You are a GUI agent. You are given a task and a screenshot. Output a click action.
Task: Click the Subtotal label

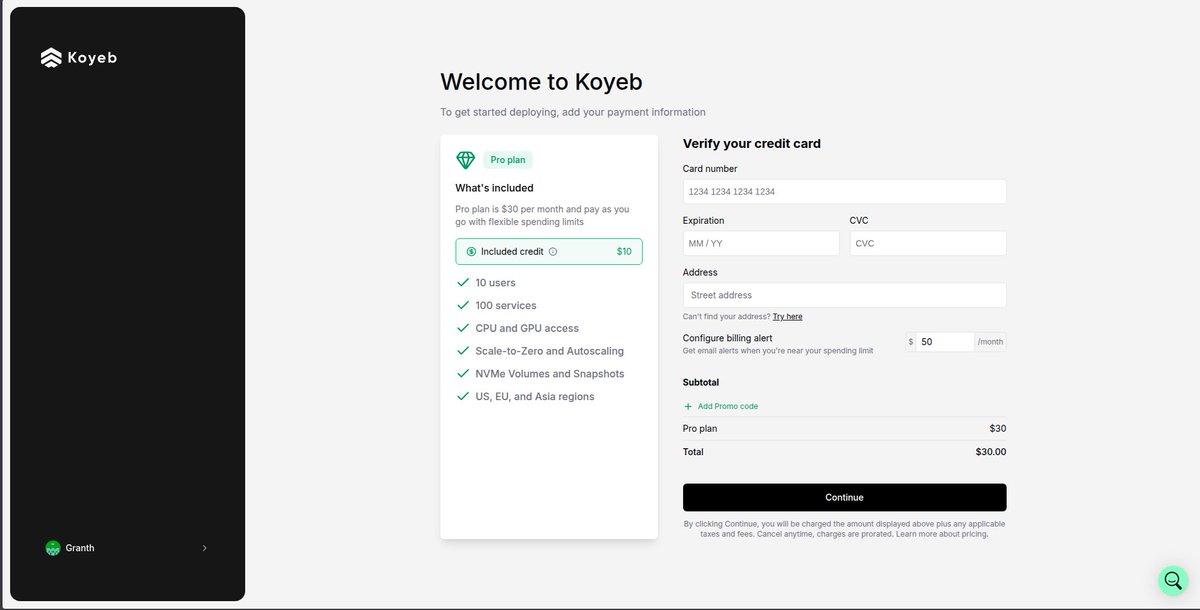[x=701, y=382]
